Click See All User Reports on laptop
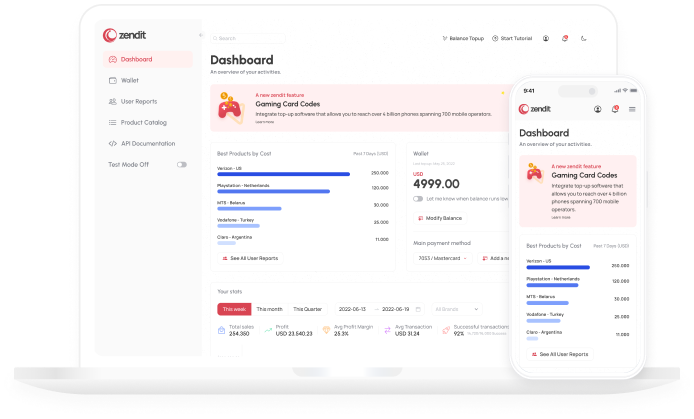Image resolution: width=694 pixels, height=419 pixels. tap(250, 258)
